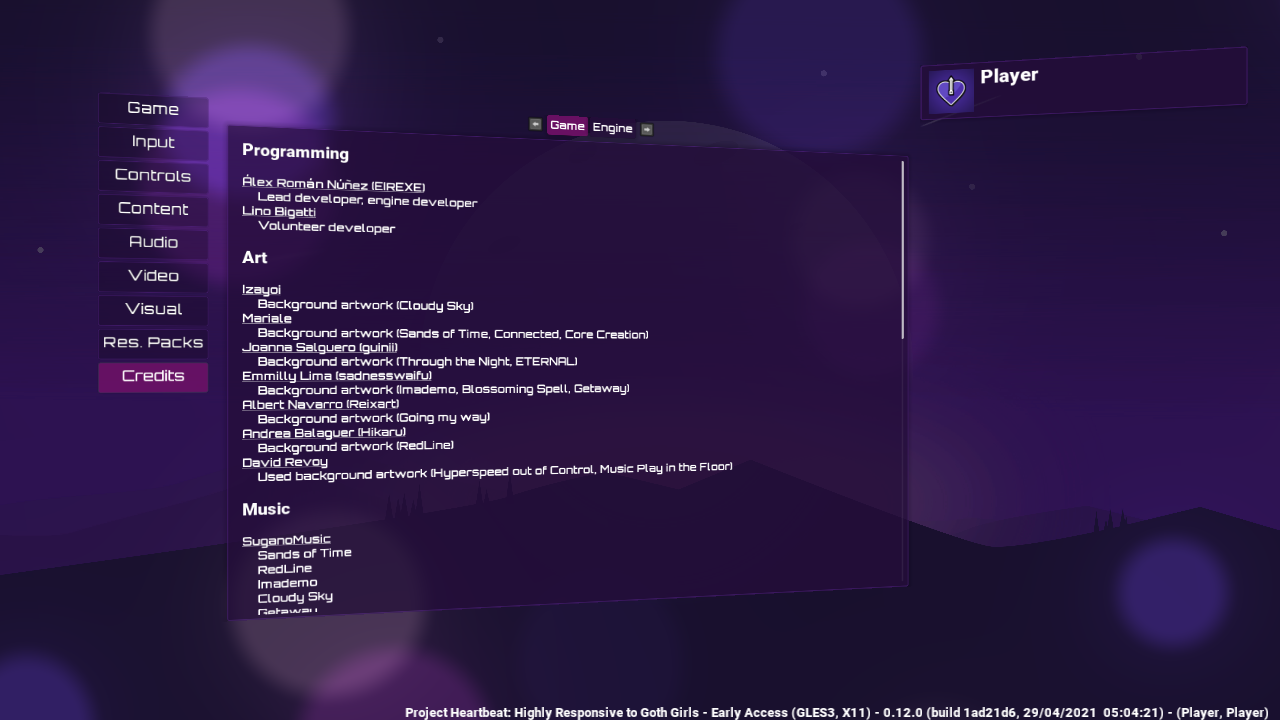
Task: Follow the Izayoi artist link
Action: click(261, 290)
